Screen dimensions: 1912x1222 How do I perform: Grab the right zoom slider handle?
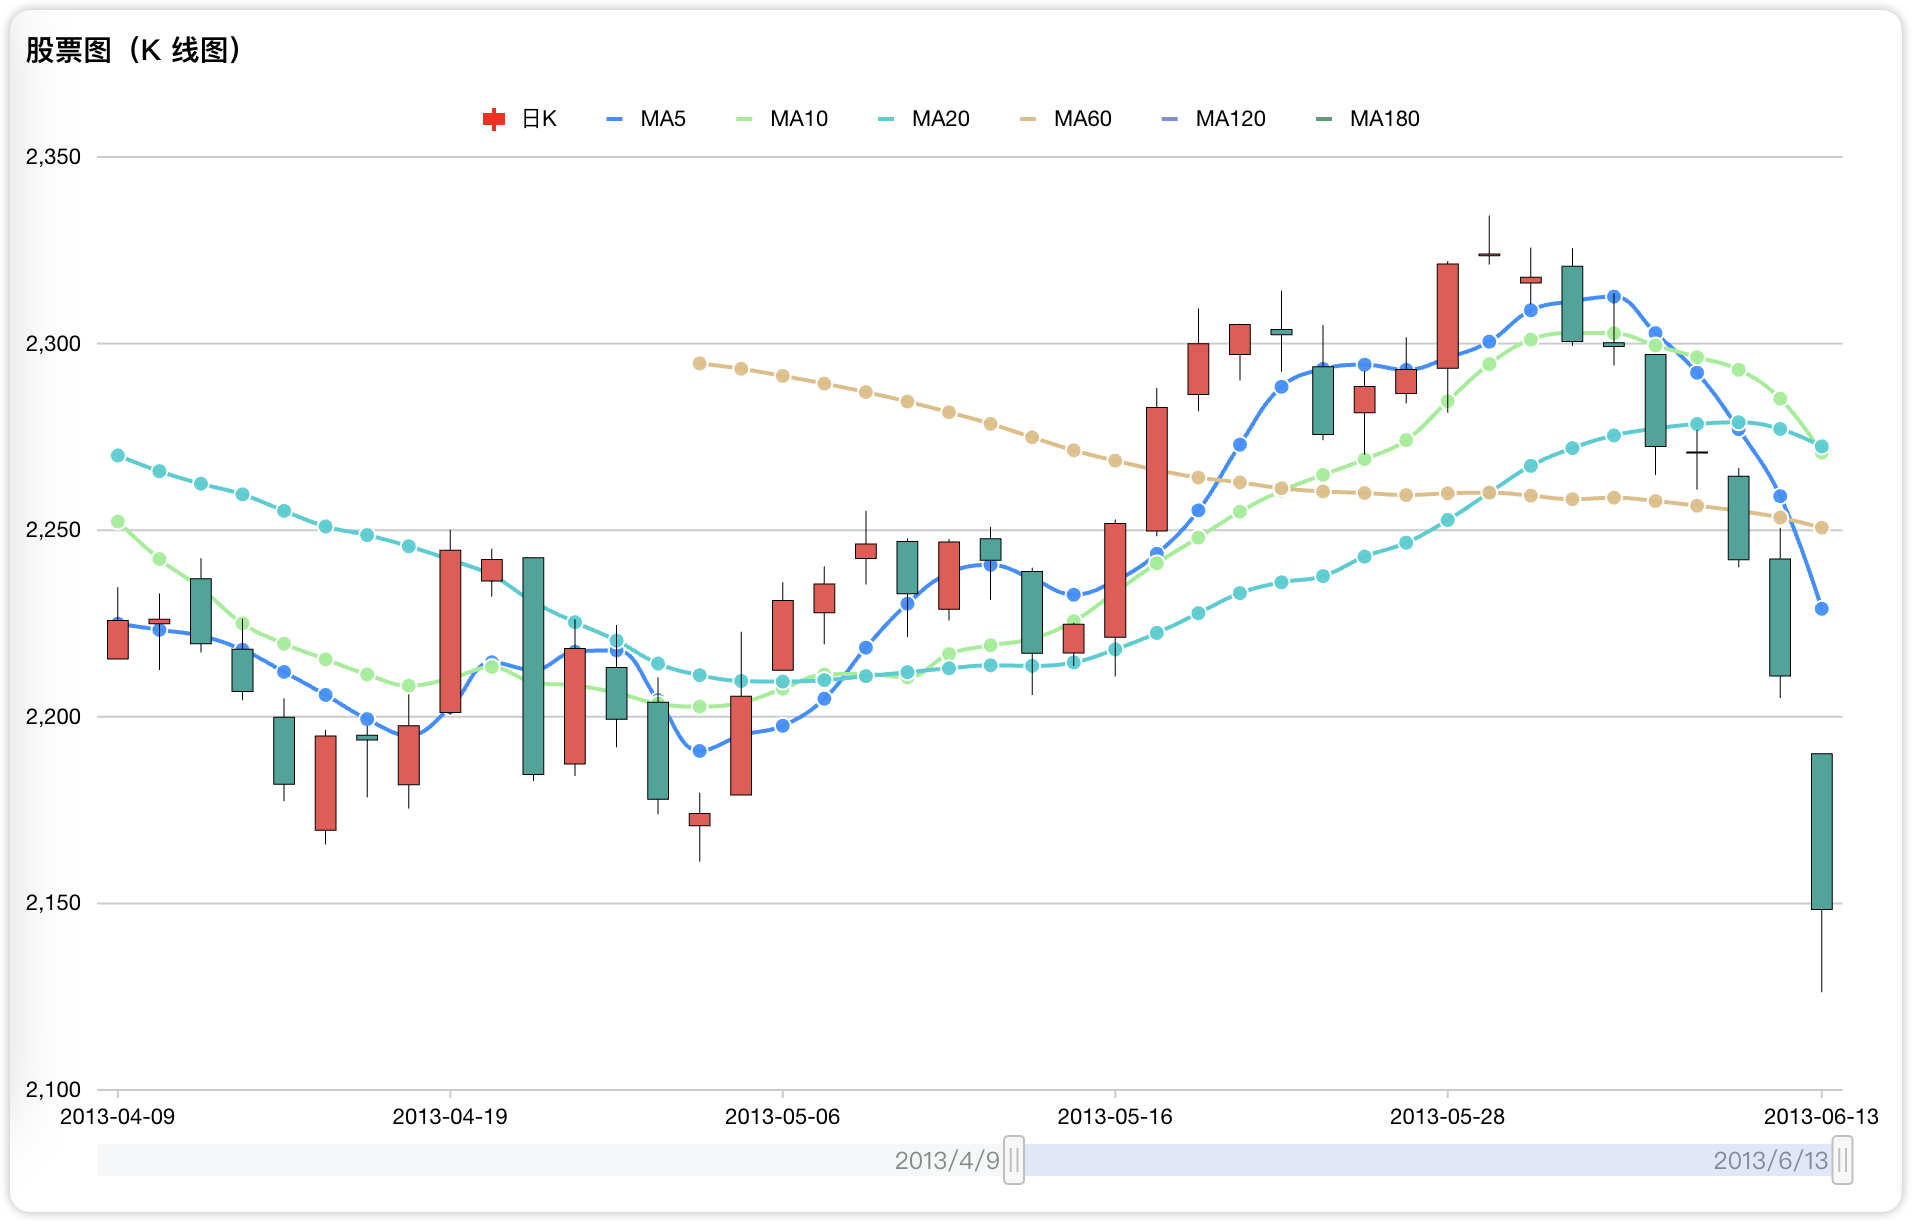[1842, 1160]
